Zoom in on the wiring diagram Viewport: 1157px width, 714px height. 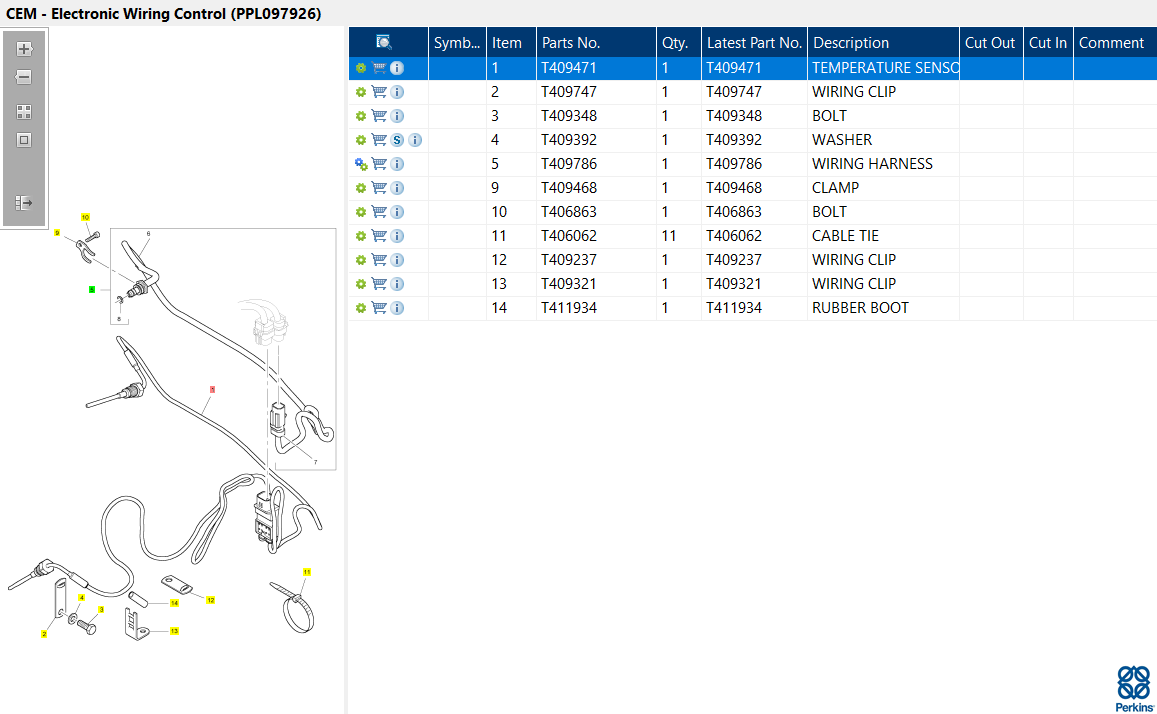pos(24,49)
